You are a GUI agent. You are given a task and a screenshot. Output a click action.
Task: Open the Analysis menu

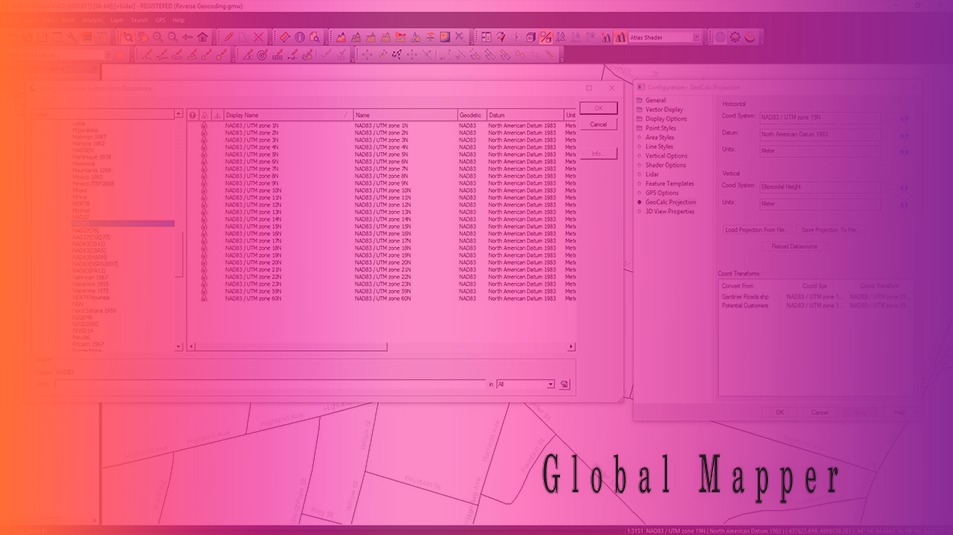coord(92,20)
